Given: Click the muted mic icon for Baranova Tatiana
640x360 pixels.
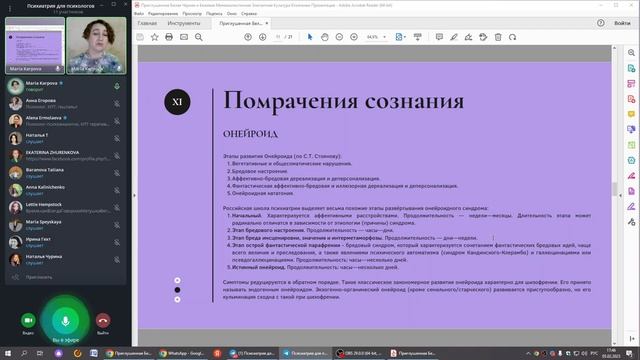Looking at the screenshot, I should pyautogui.click(x=117, y=173).
